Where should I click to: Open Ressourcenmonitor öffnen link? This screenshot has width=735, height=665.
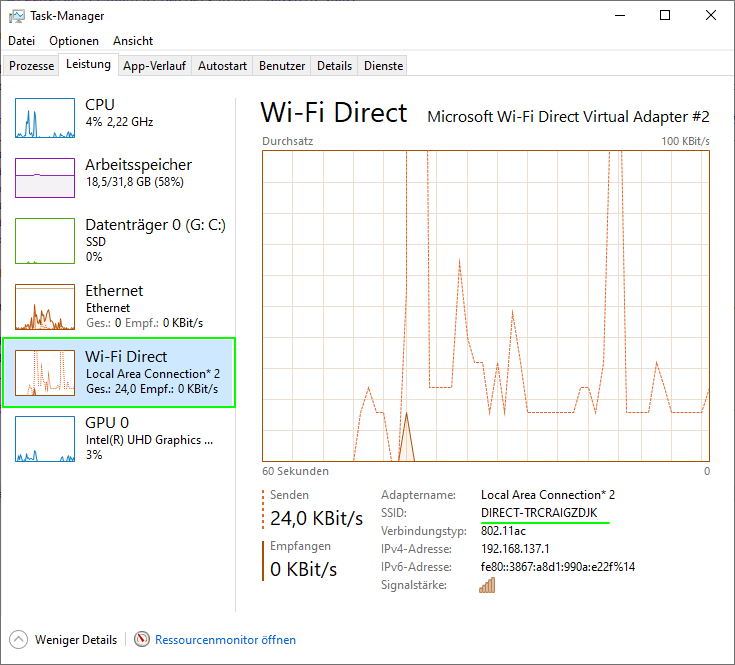[x=225, y=640]
